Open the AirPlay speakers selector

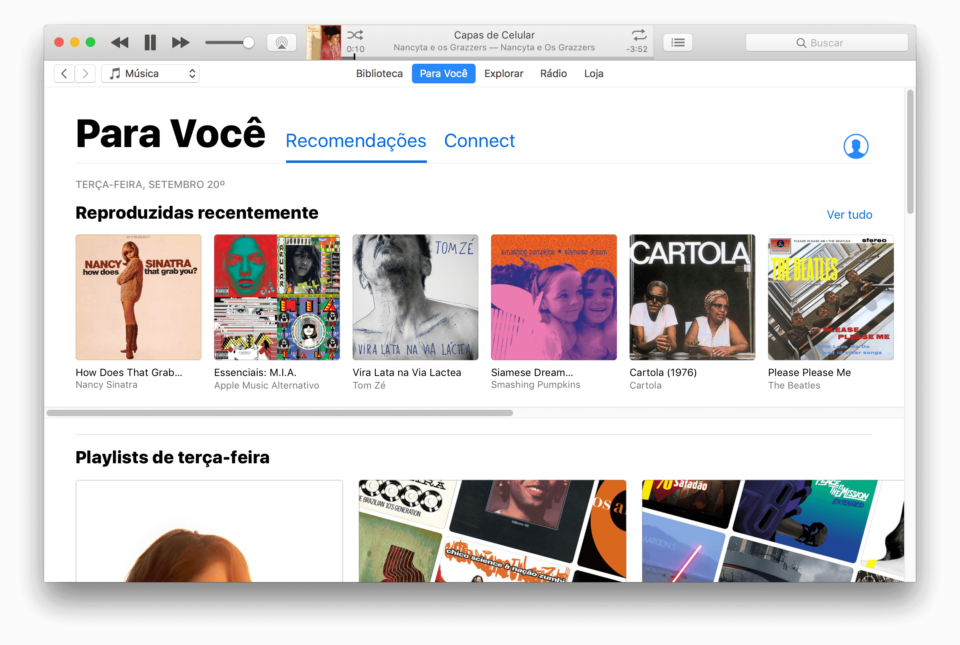click(281, 42)
